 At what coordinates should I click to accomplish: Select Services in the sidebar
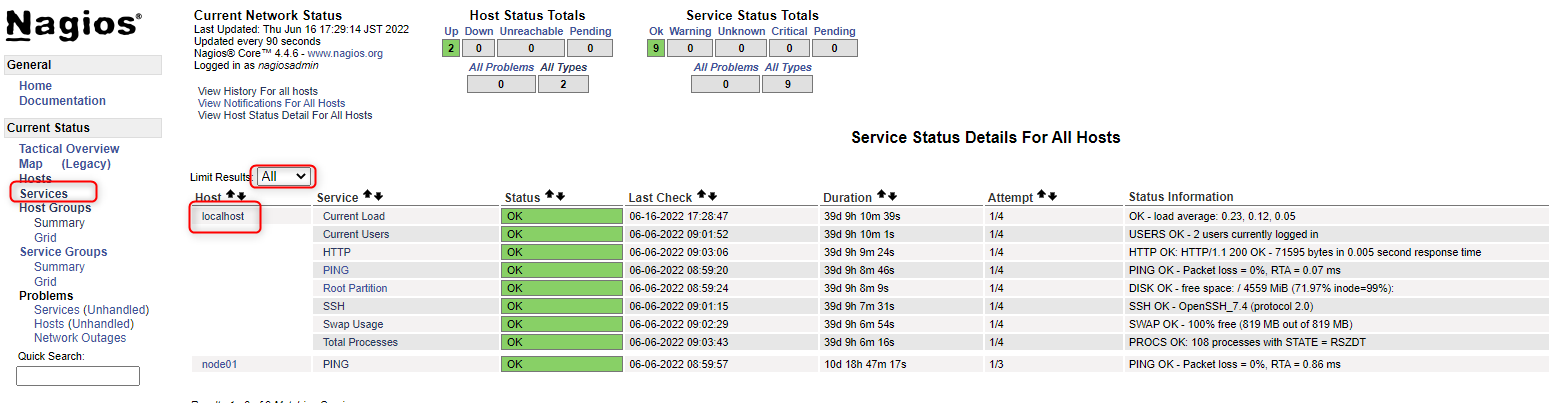pyautogui.click(x=44, y=193)
